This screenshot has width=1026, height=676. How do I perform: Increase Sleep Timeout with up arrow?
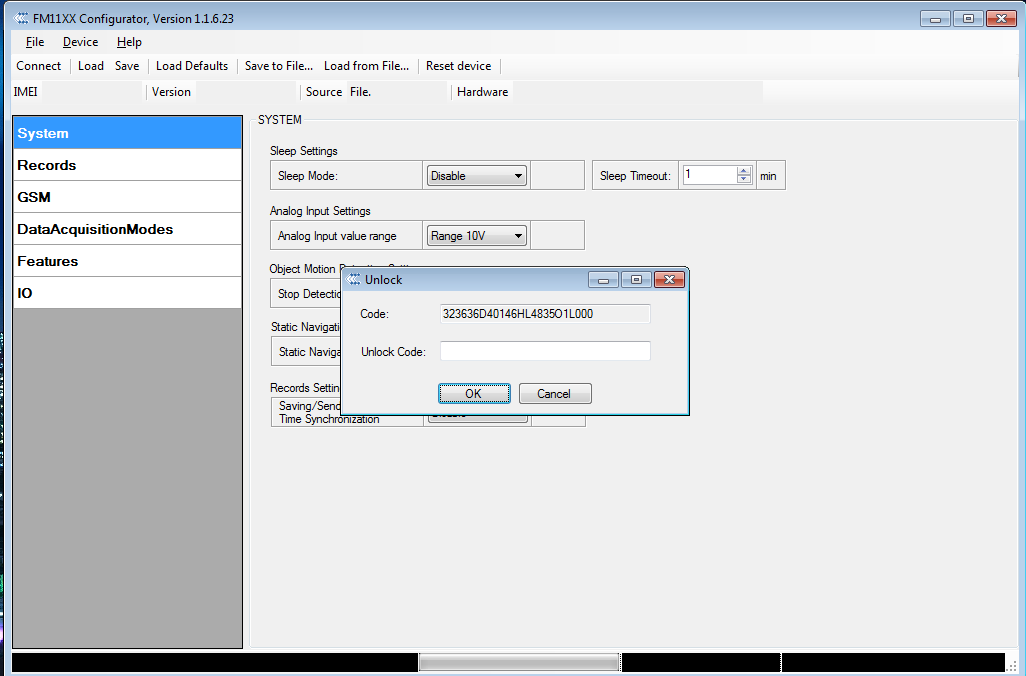pos(743,171)
